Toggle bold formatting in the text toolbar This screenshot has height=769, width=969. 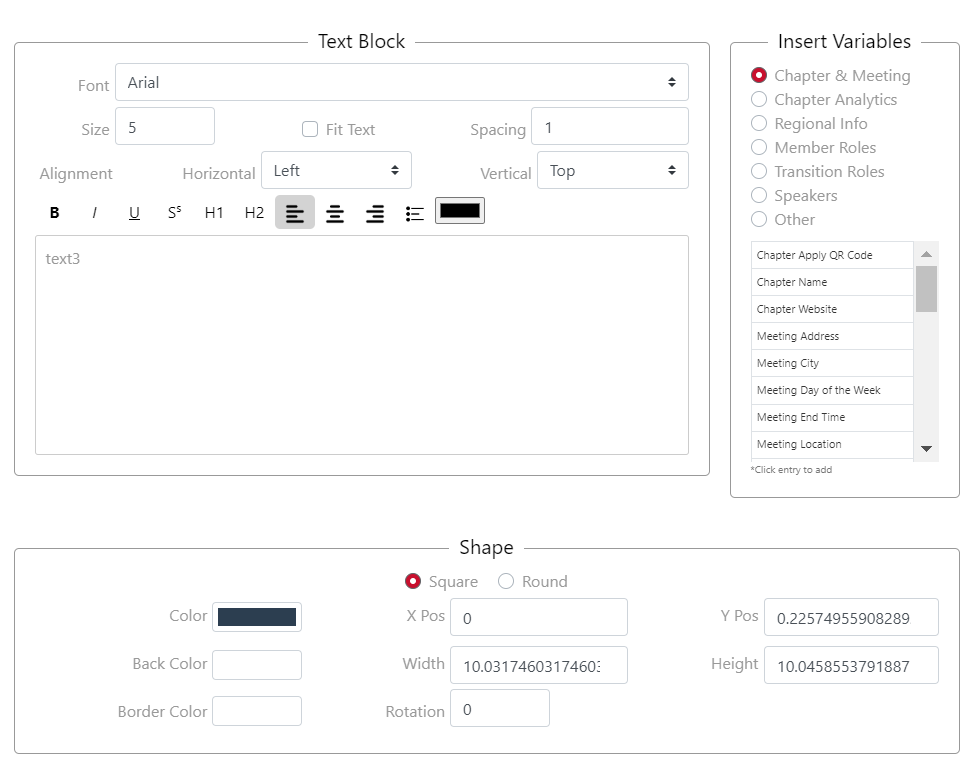point(55,213)
